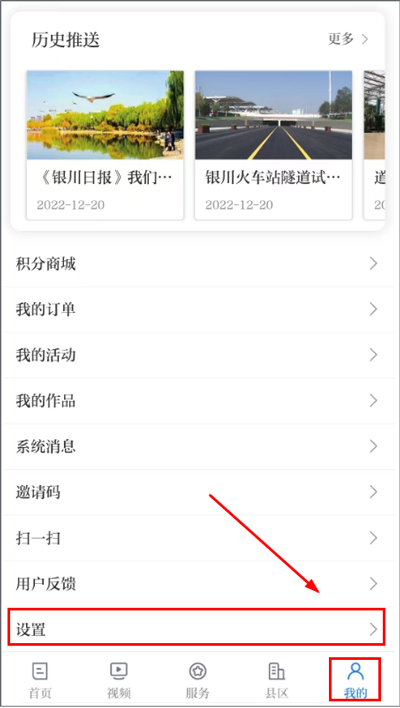Open 设置 settings row
This screenshot has width=400, height=708.
[x=197, y=627]
